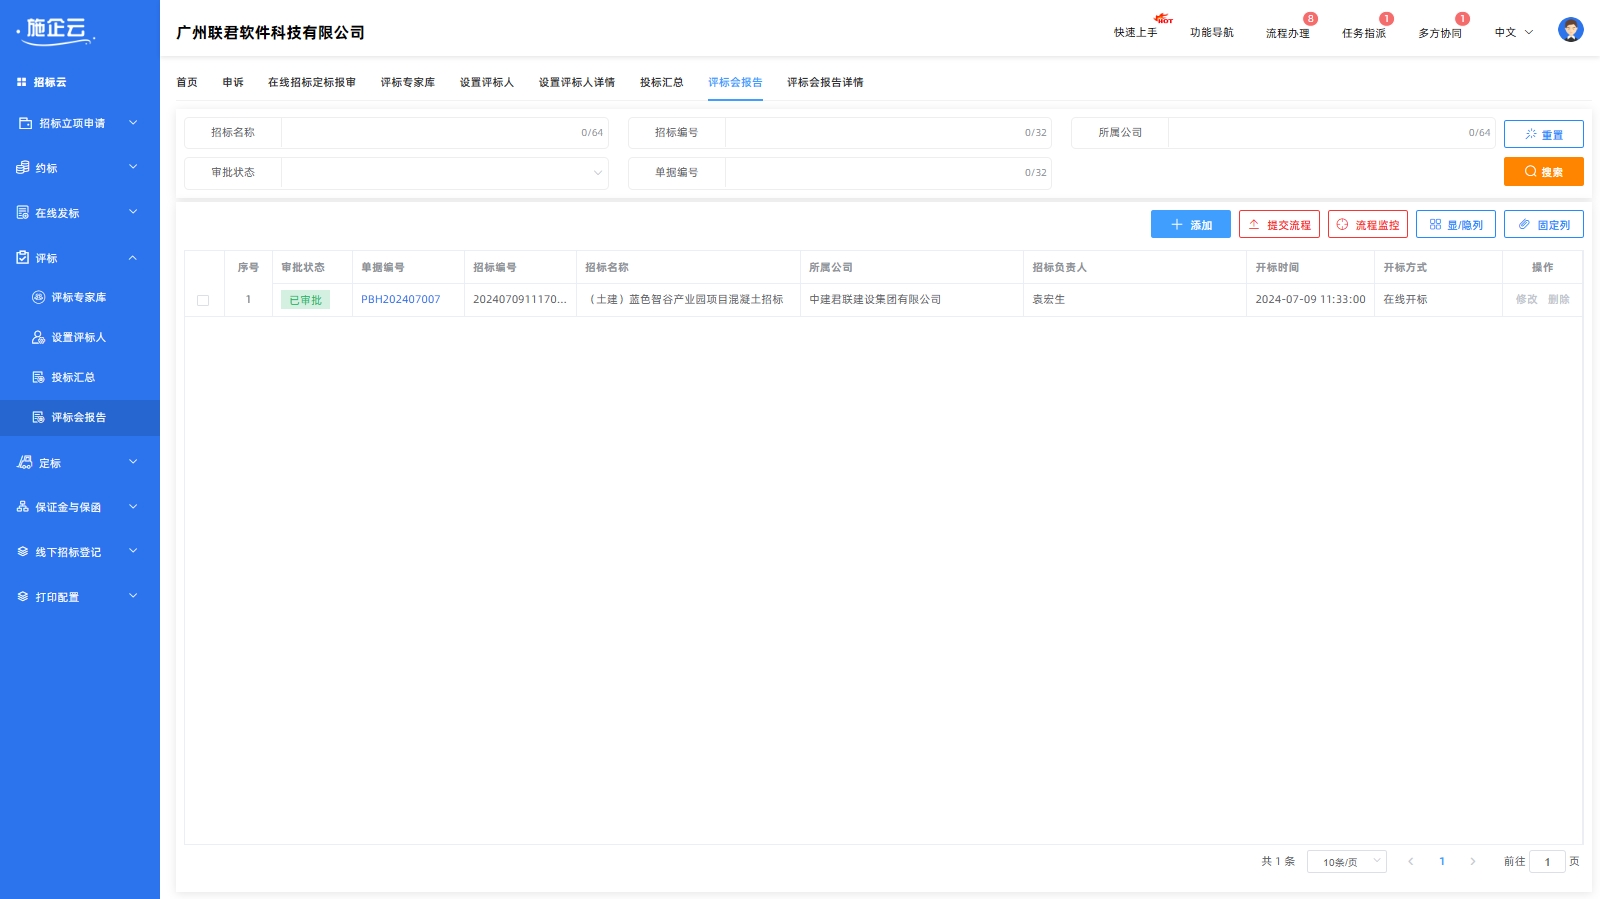Expand the 线下招标登记 menu
Viewport: 1600px width, 899px height.
[133, 551]
